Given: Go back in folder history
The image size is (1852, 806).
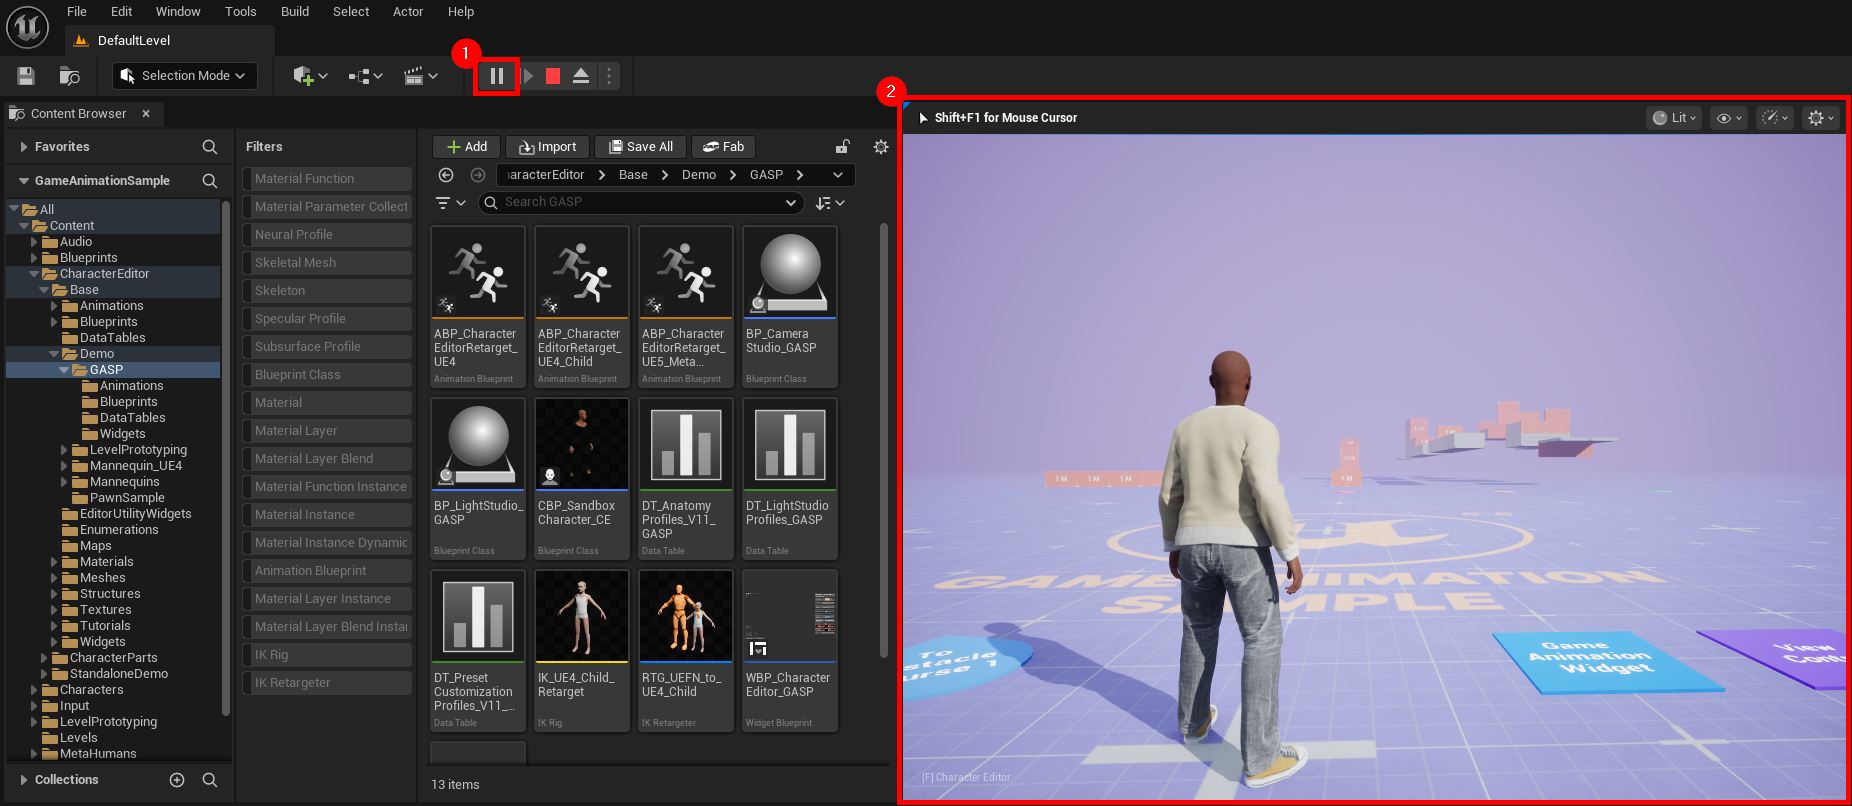Looking at the screenshot, I should pos(447,175).
